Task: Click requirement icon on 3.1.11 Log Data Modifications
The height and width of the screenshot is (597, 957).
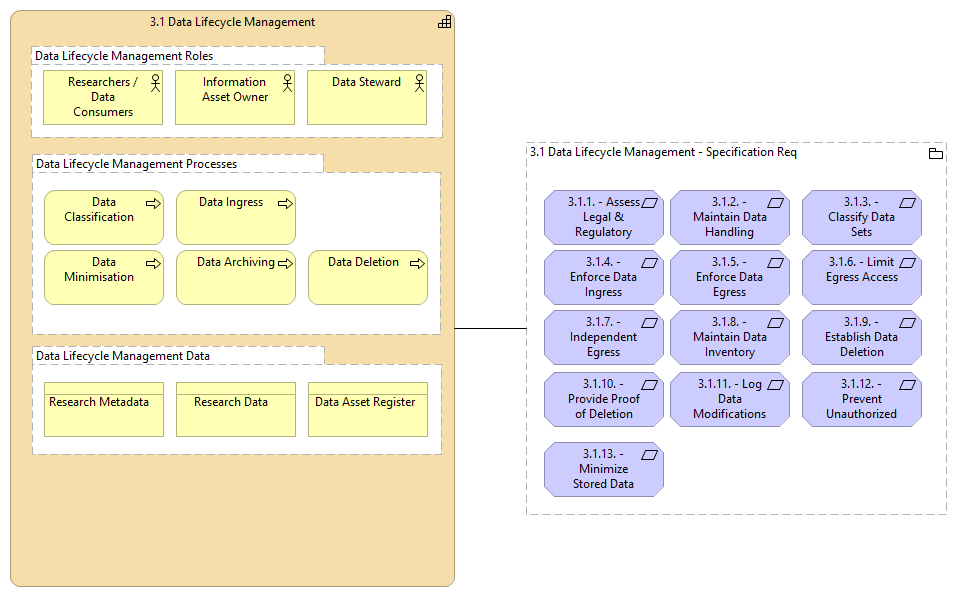Action: (x=775, y=385)
